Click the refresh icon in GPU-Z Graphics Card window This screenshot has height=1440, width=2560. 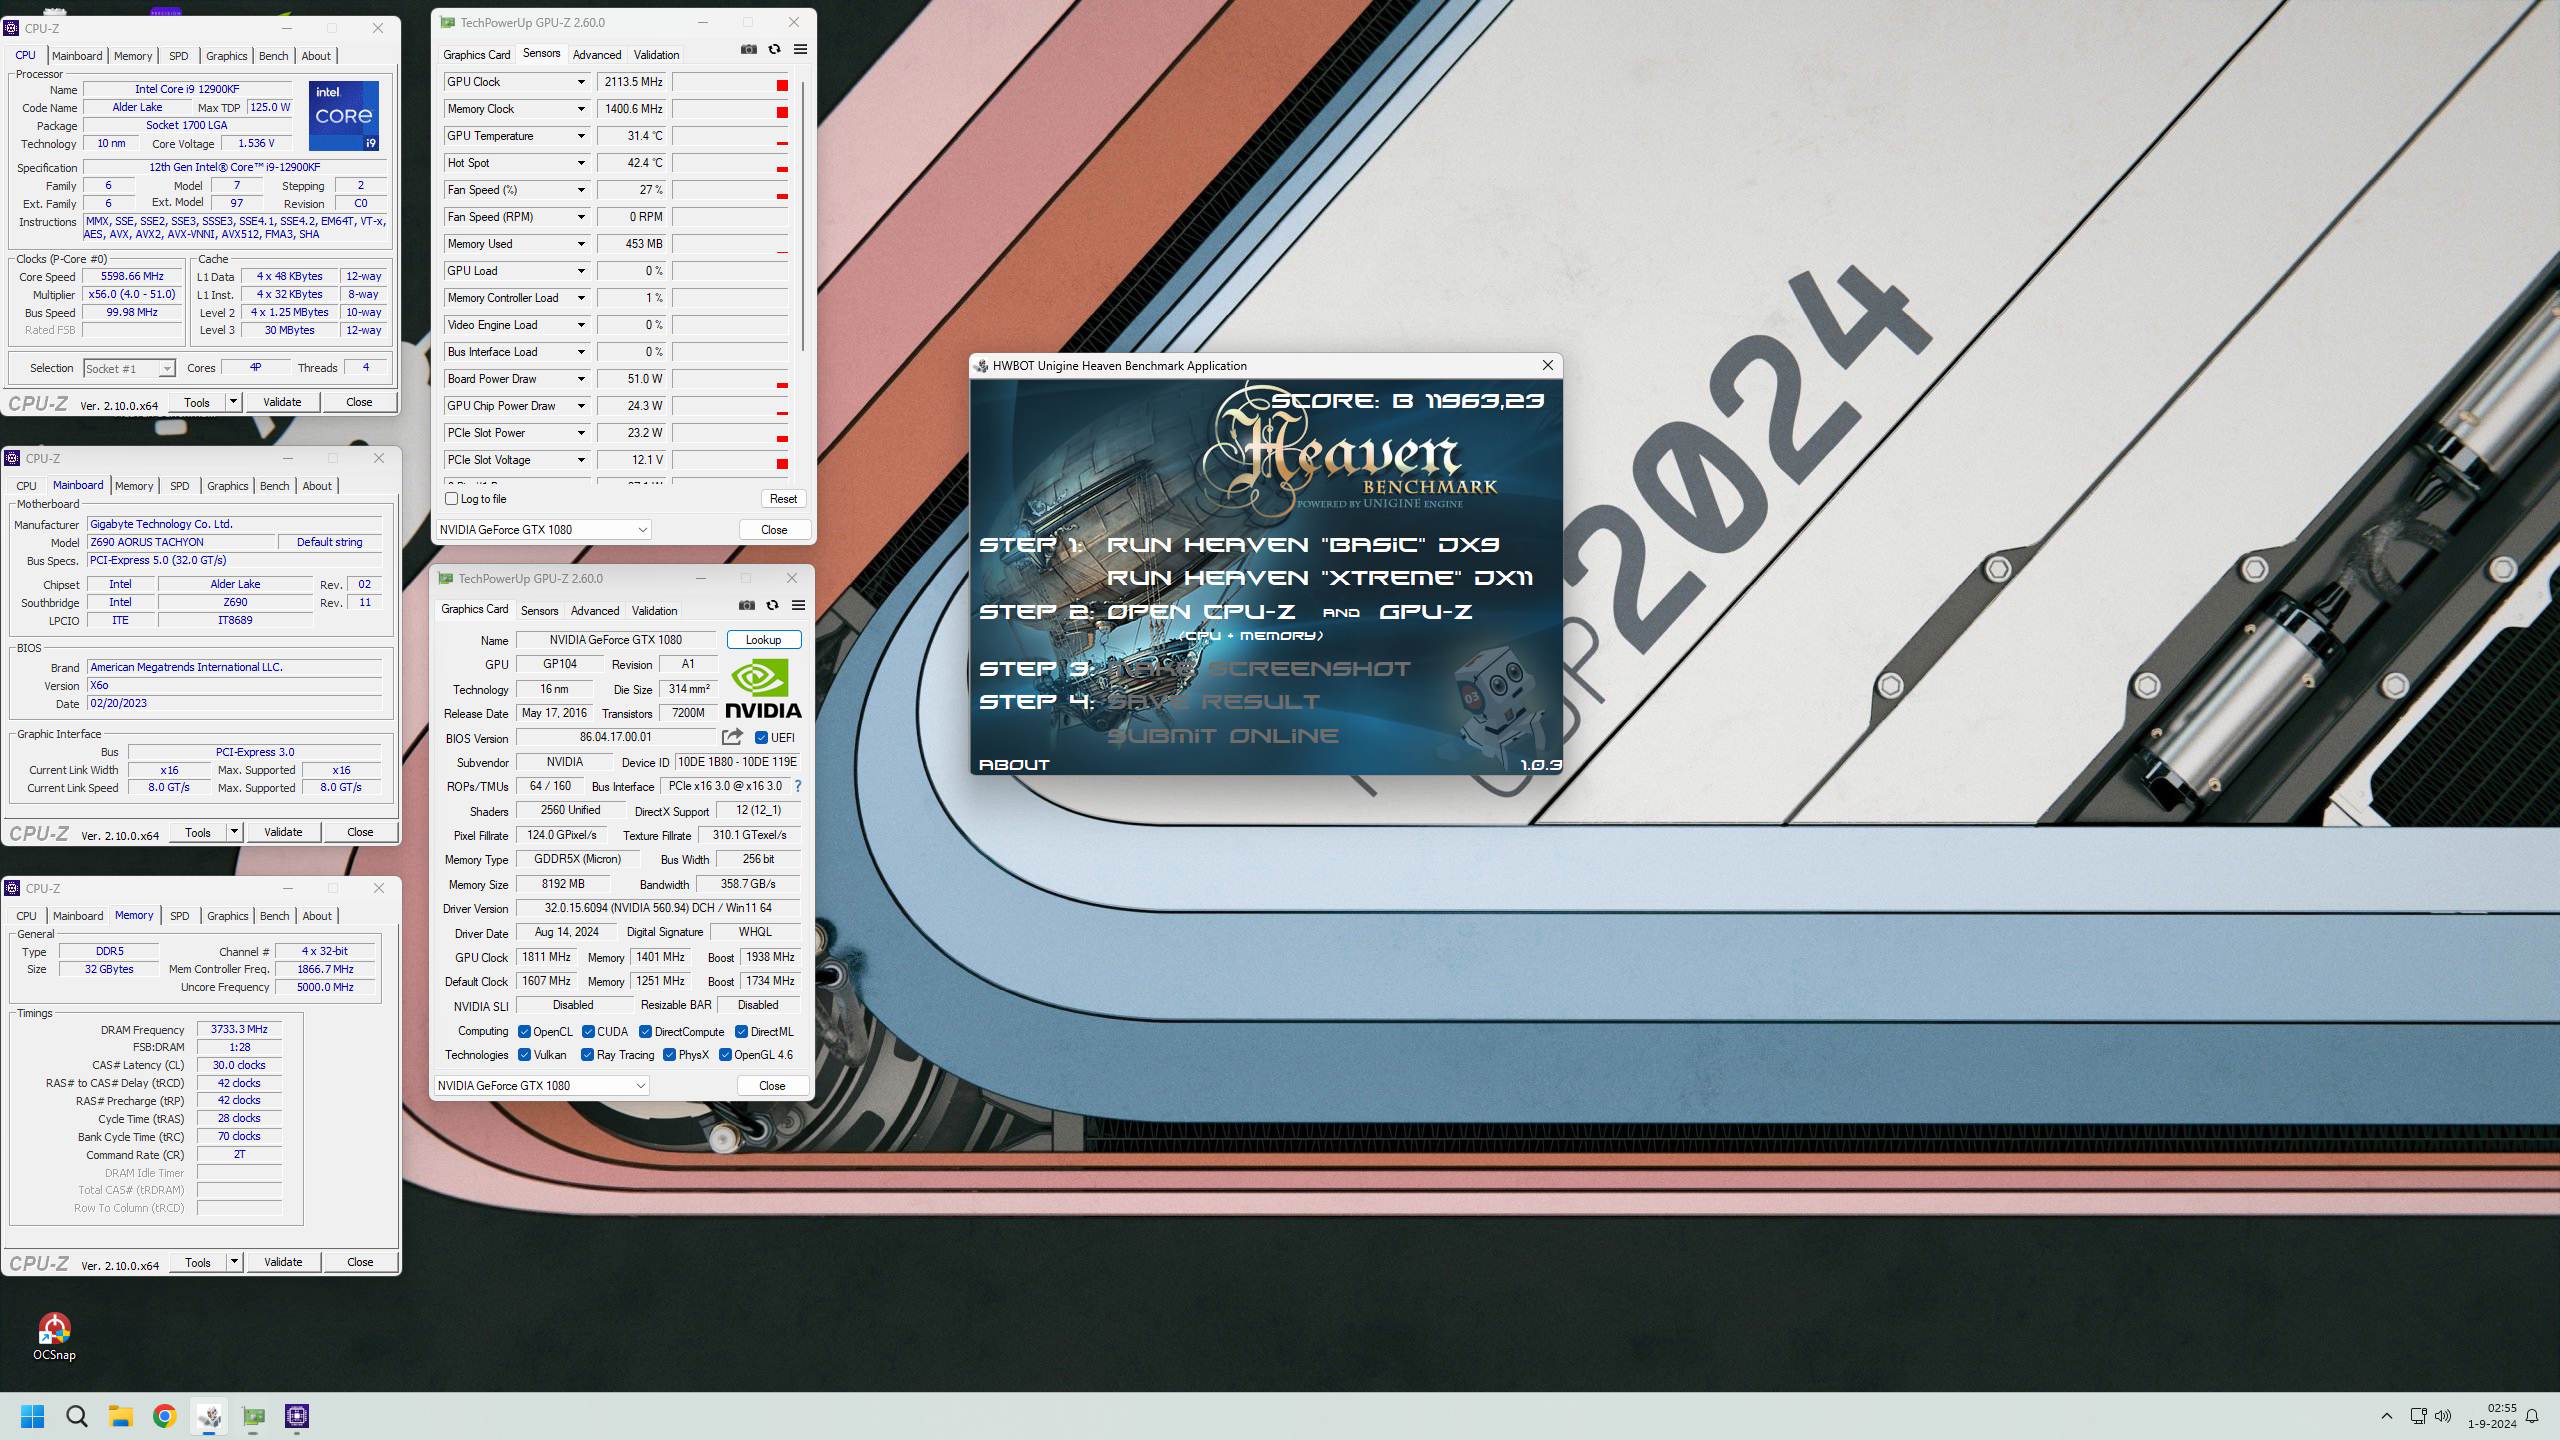(x=772, y=605)
